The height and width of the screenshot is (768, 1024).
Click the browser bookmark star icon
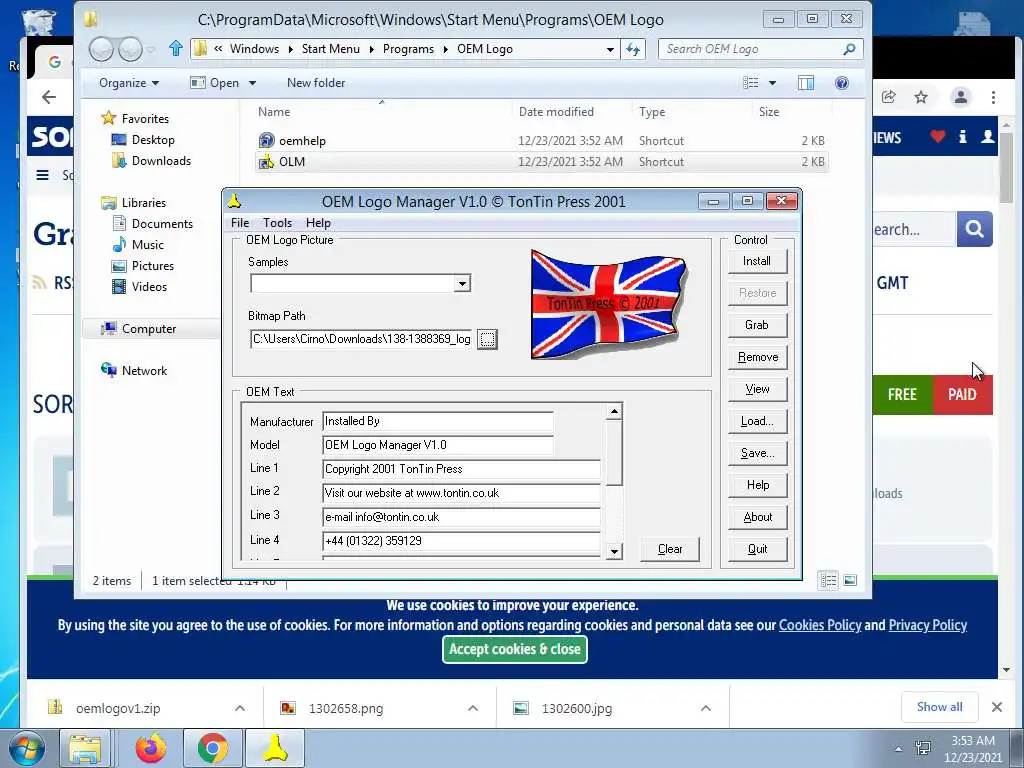[921, 97]
